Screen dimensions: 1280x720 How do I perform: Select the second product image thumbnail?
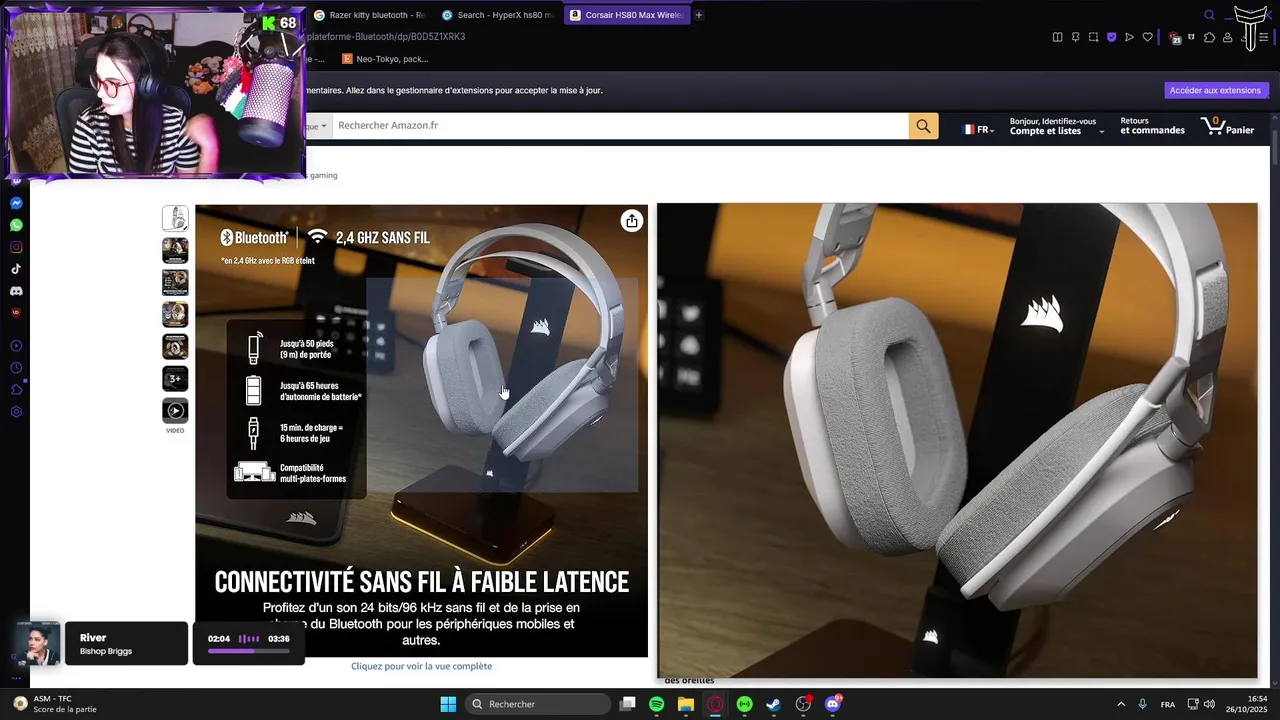click(175, 250)
